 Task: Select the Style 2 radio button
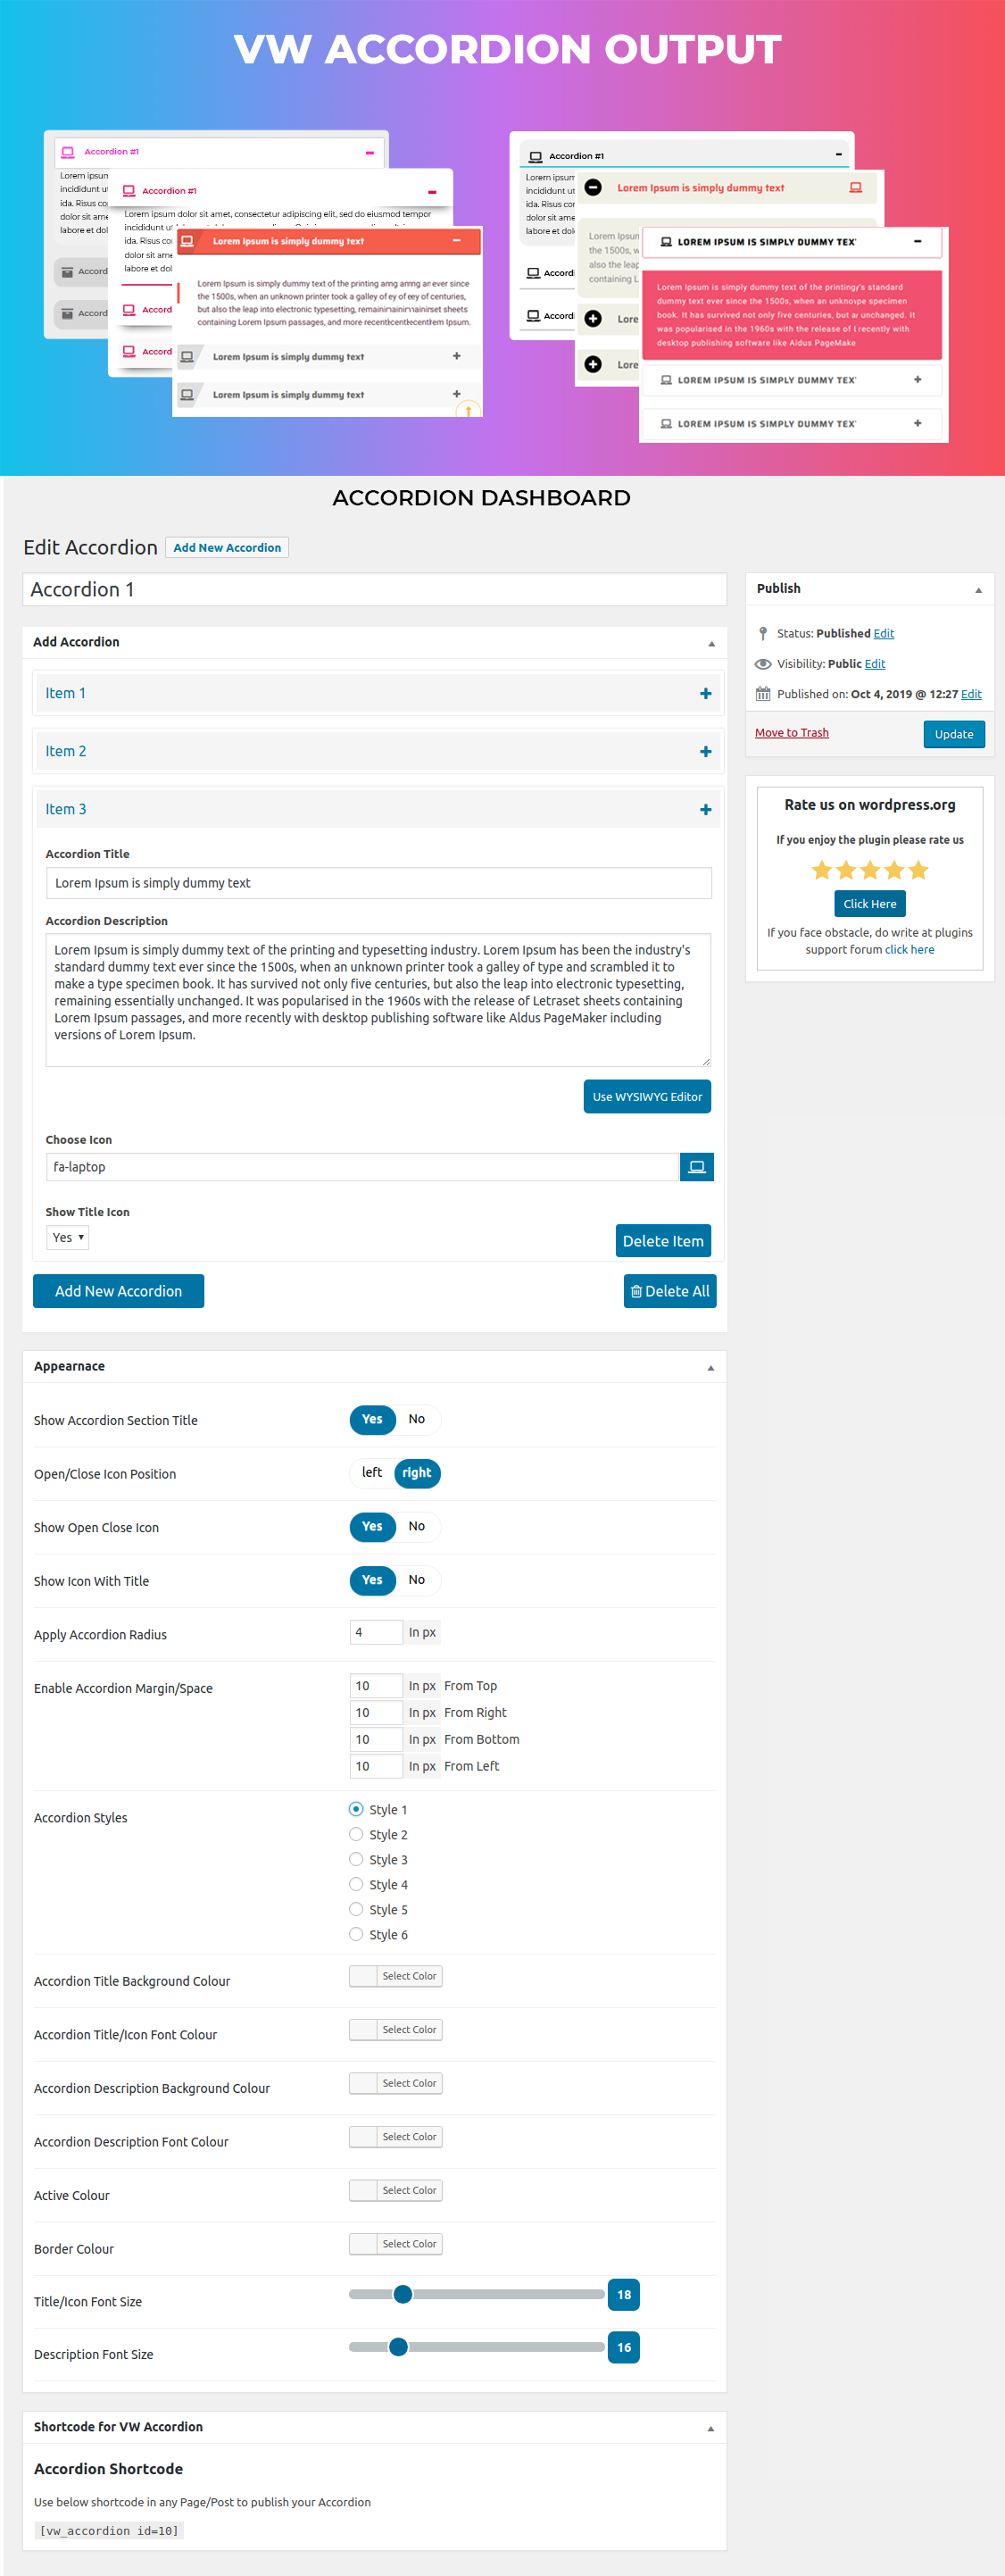(356, 1834)
